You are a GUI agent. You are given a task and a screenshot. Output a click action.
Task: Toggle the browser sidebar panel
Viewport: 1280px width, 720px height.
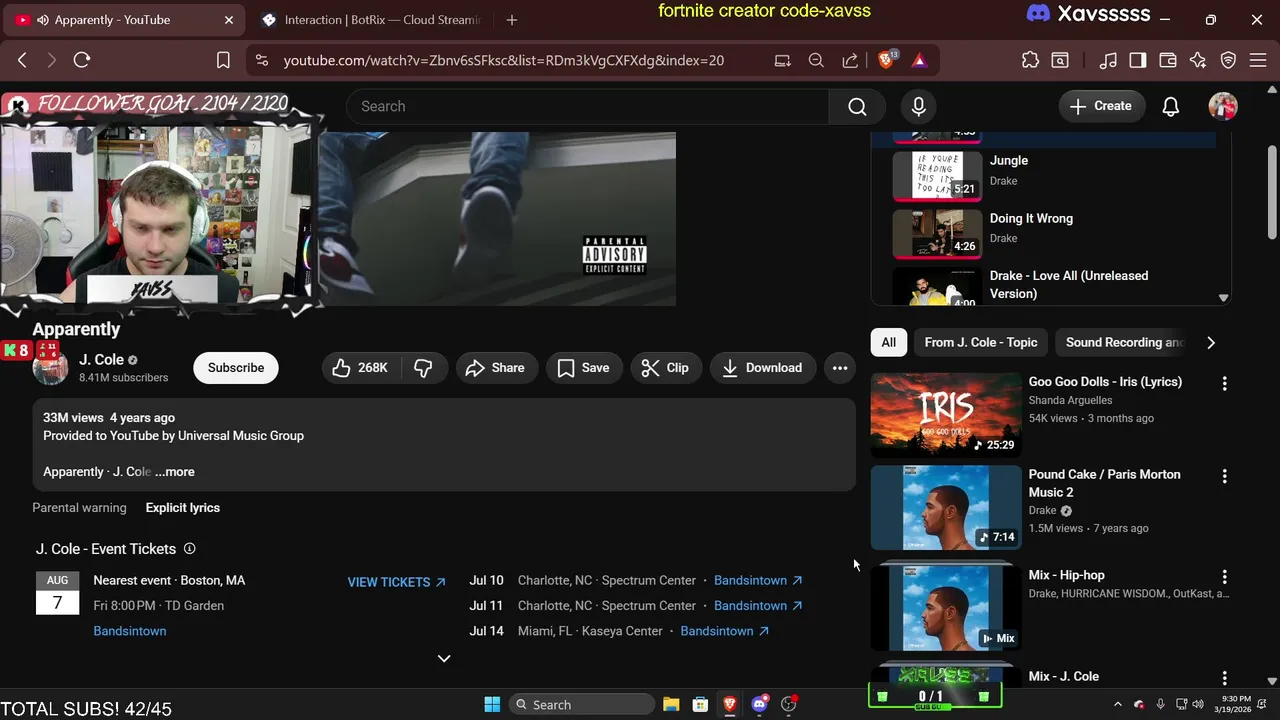coord(1137,60)
